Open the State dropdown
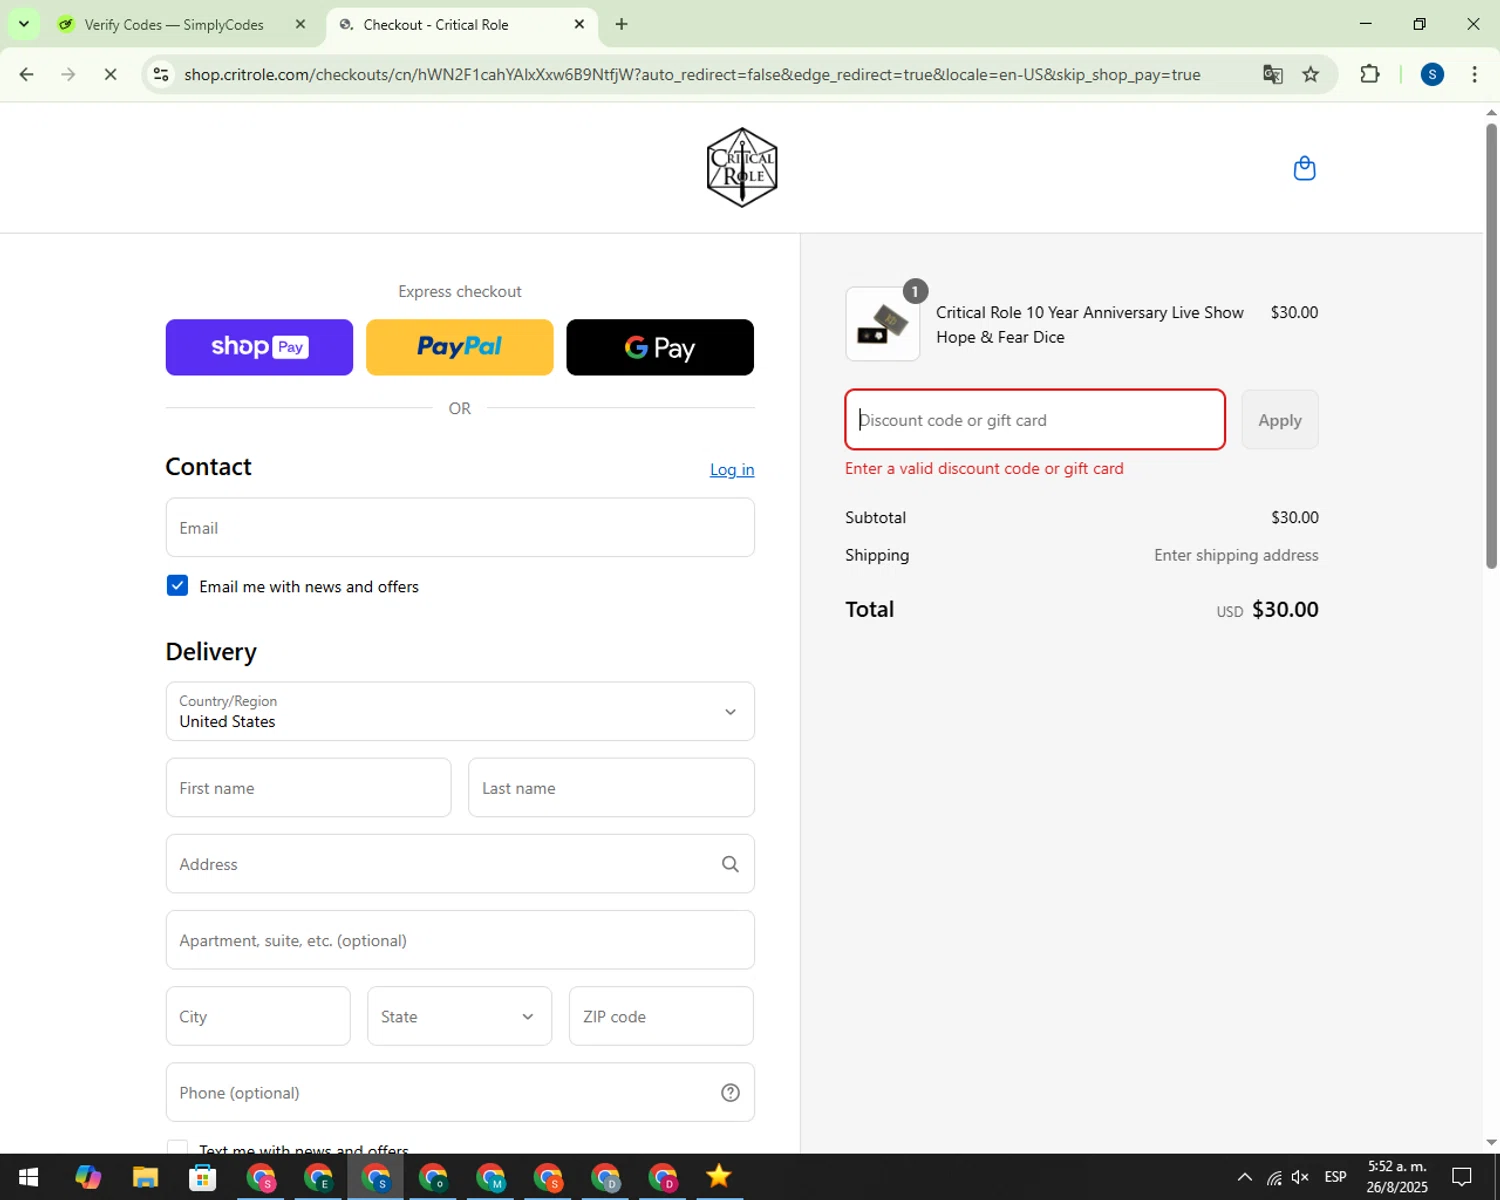Screen dimensions: 1500x1200 coord(459,1016)
